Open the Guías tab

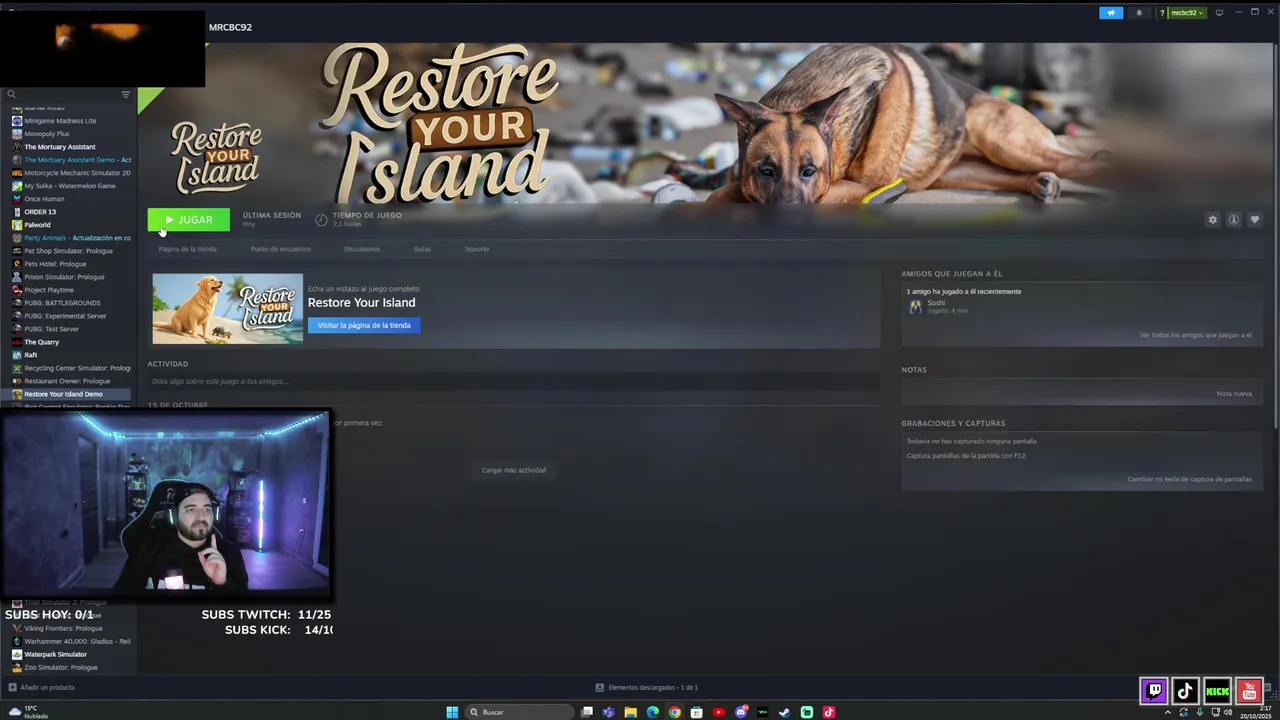[422, 249]
